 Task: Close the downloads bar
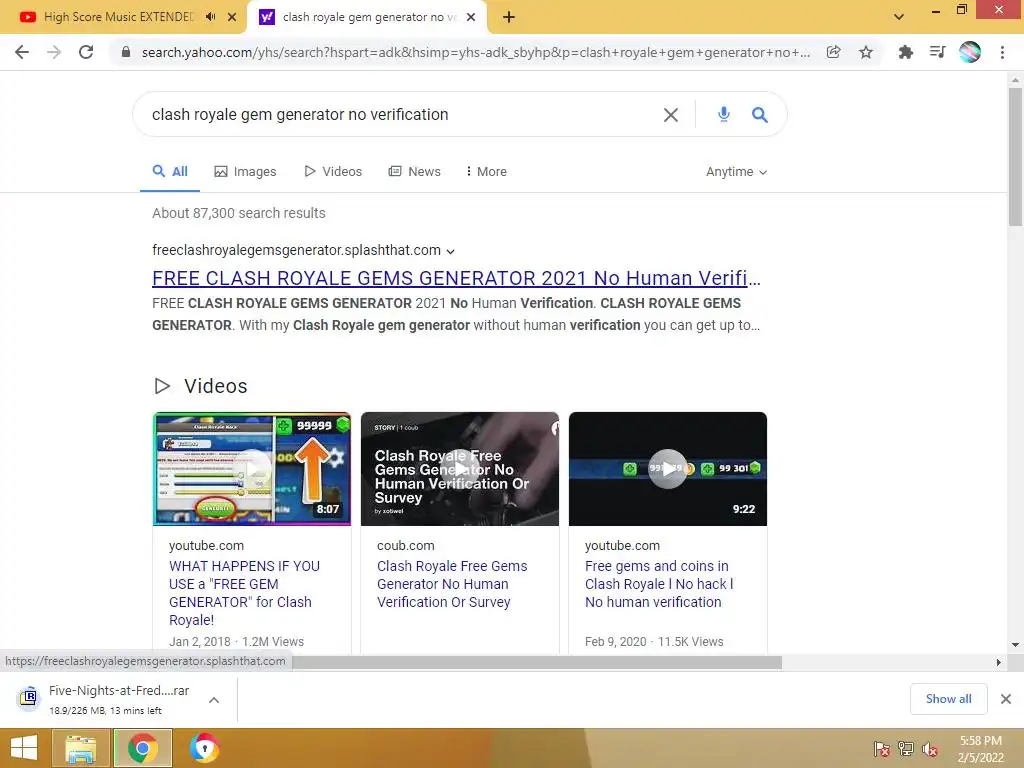(x=1006, y=699)
